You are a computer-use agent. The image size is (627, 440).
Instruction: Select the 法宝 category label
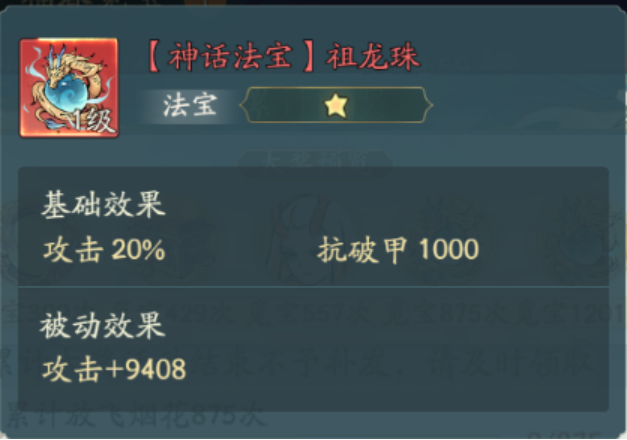tap(190, 106)
